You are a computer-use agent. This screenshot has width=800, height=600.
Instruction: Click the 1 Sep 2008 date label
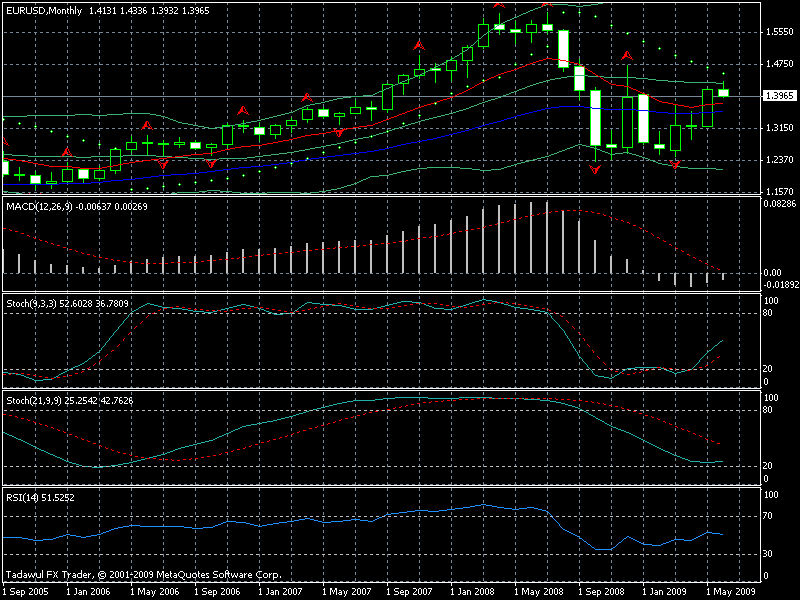(601, 592)
